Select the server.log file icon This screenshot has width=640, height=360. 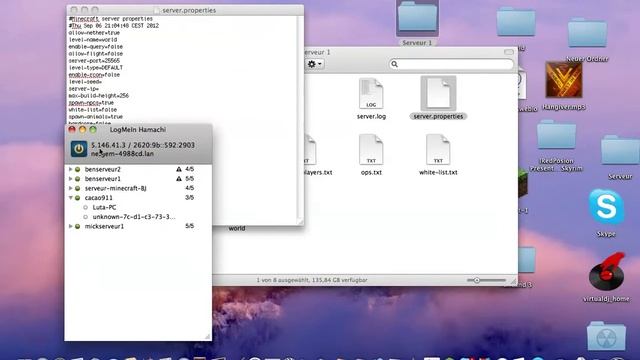pyautogui.click(x=371, y=93)
